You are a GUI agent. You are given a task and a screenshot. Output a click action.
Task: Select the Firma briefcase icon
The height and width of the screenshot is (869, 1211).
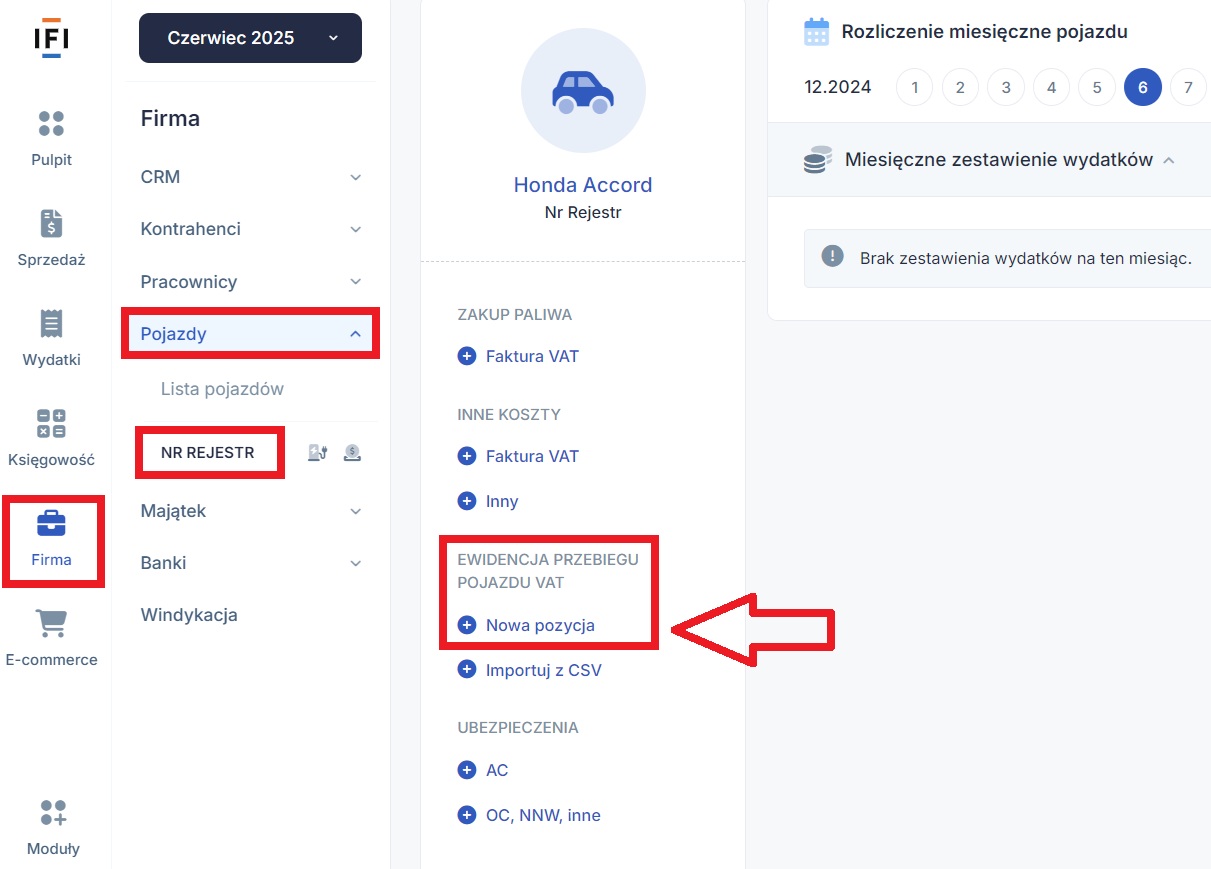[51, 523]
